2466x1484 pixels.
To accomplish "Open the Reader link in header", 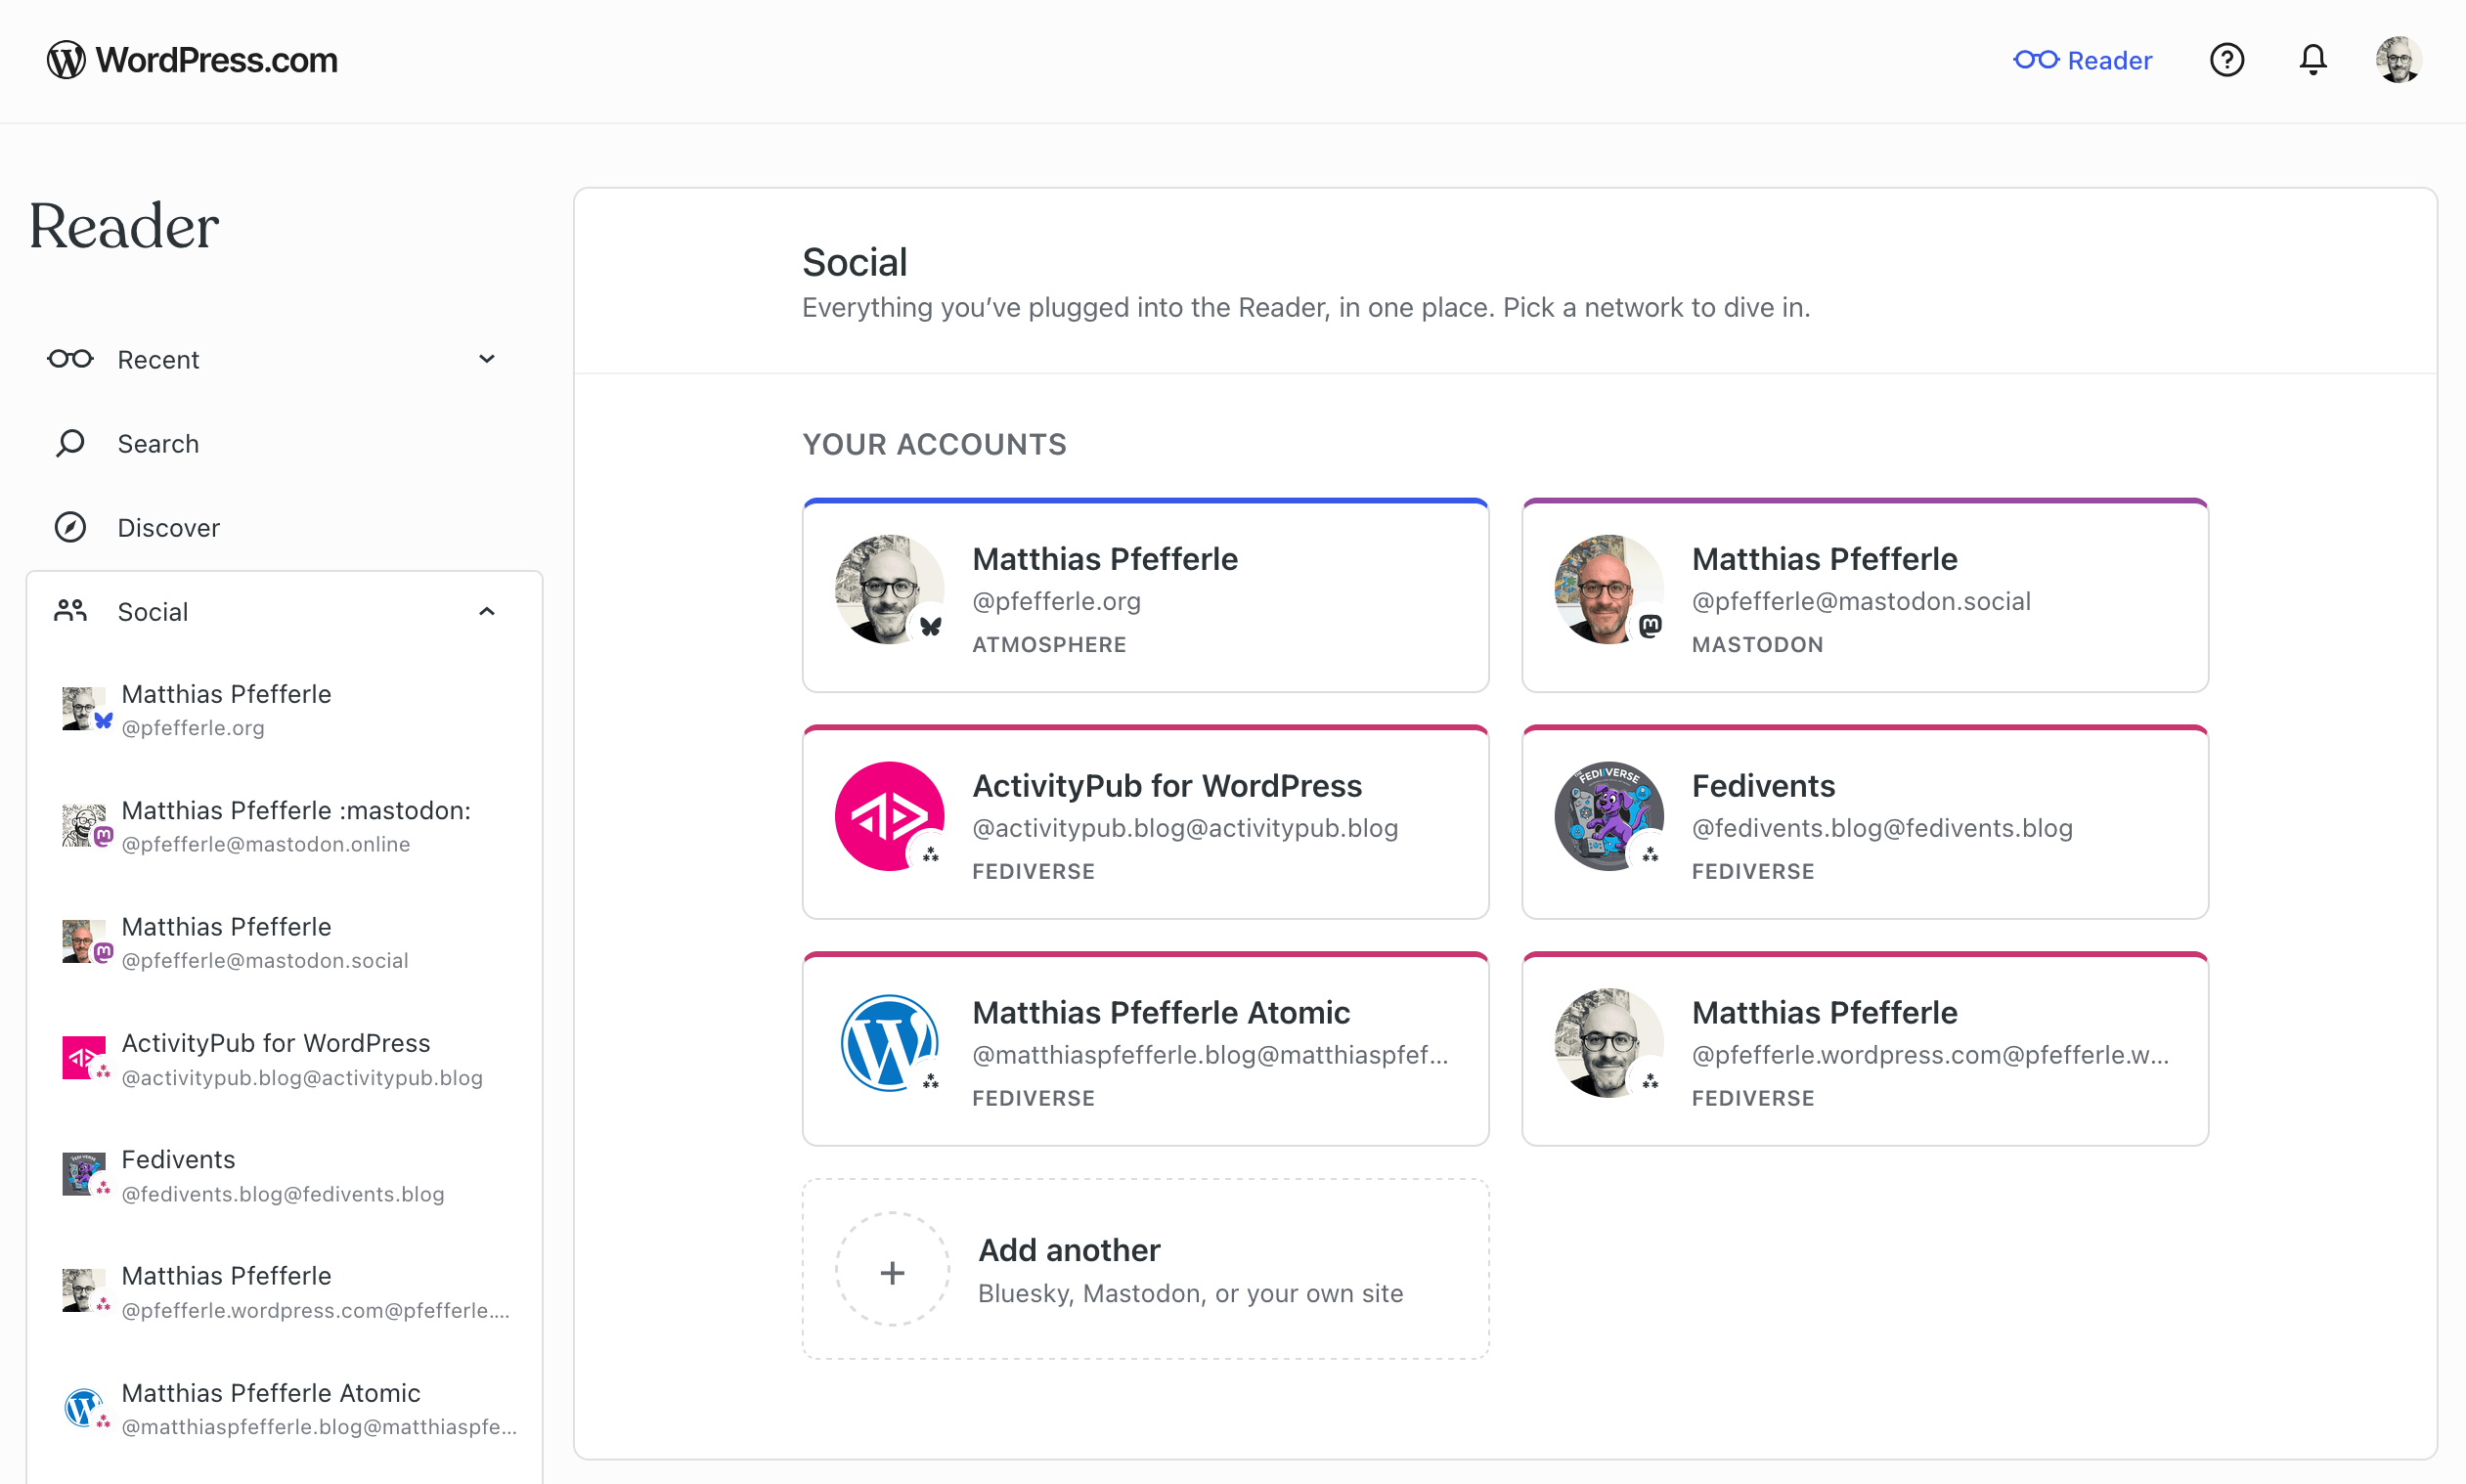I will coord(2082,60).
